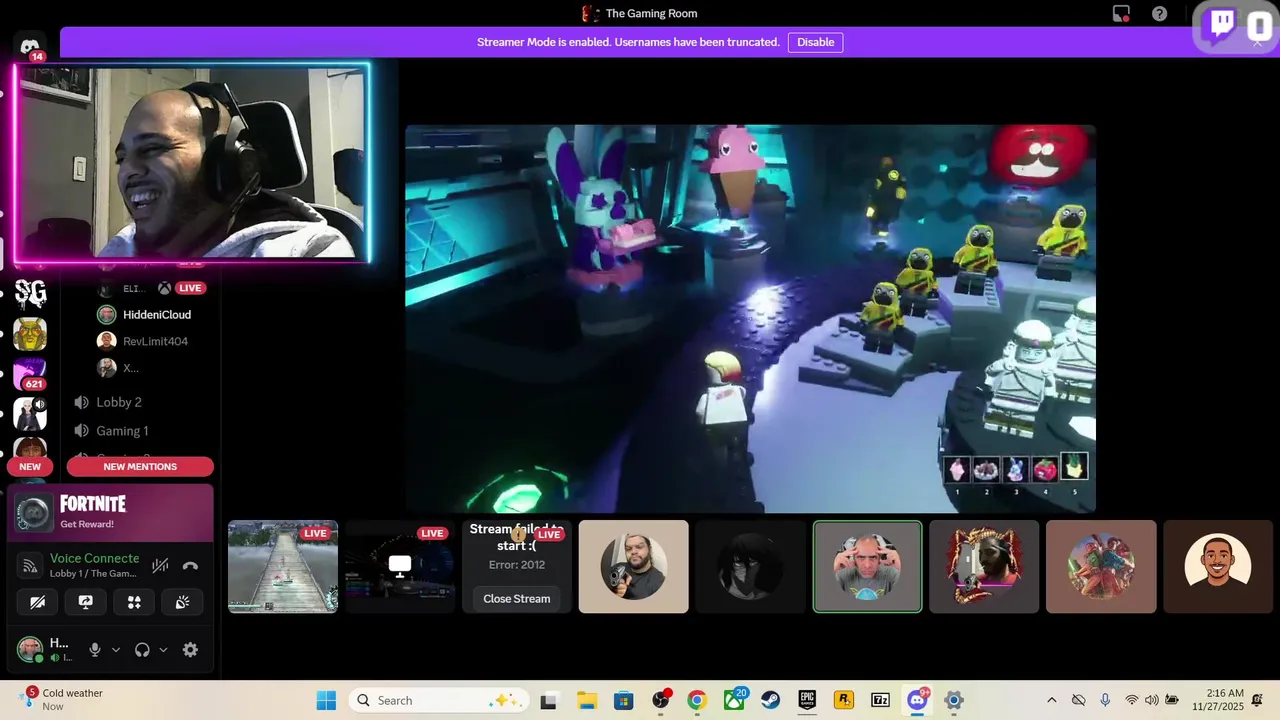1280x720 pixels.
Task: Open Discord inbox icon in title bar
Action: (x=1121, y=14)
